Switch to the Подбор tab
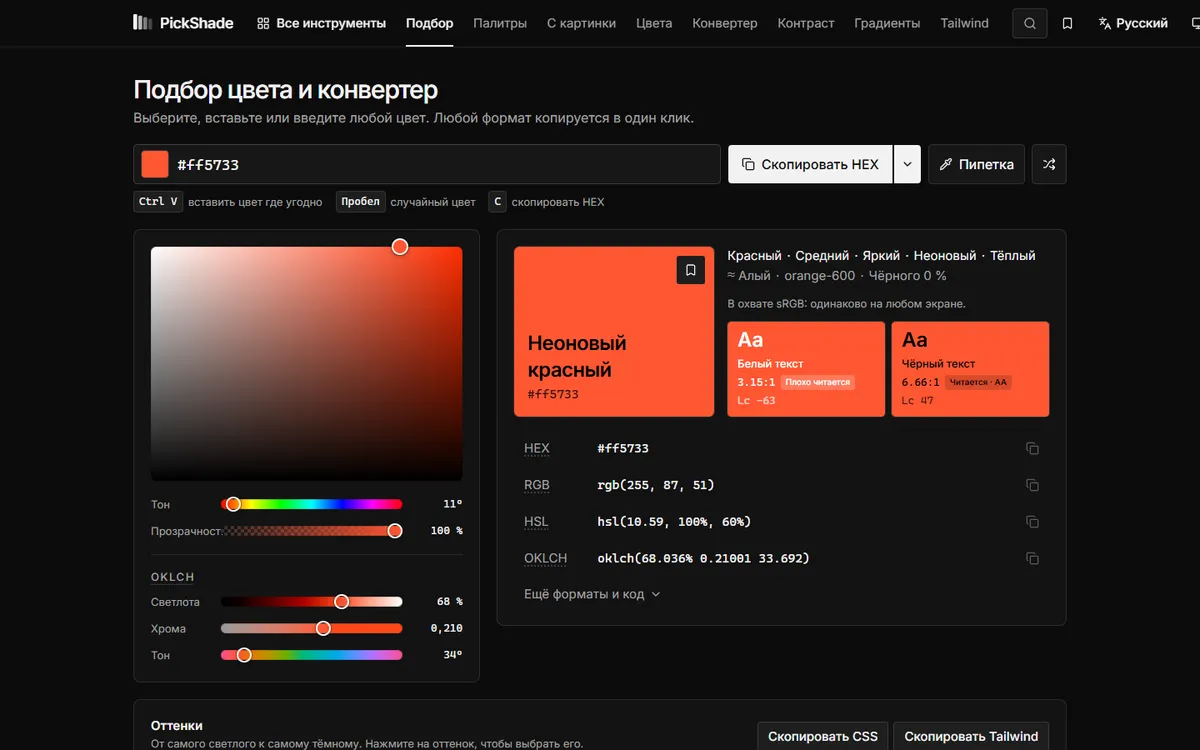 click(429, 23)
